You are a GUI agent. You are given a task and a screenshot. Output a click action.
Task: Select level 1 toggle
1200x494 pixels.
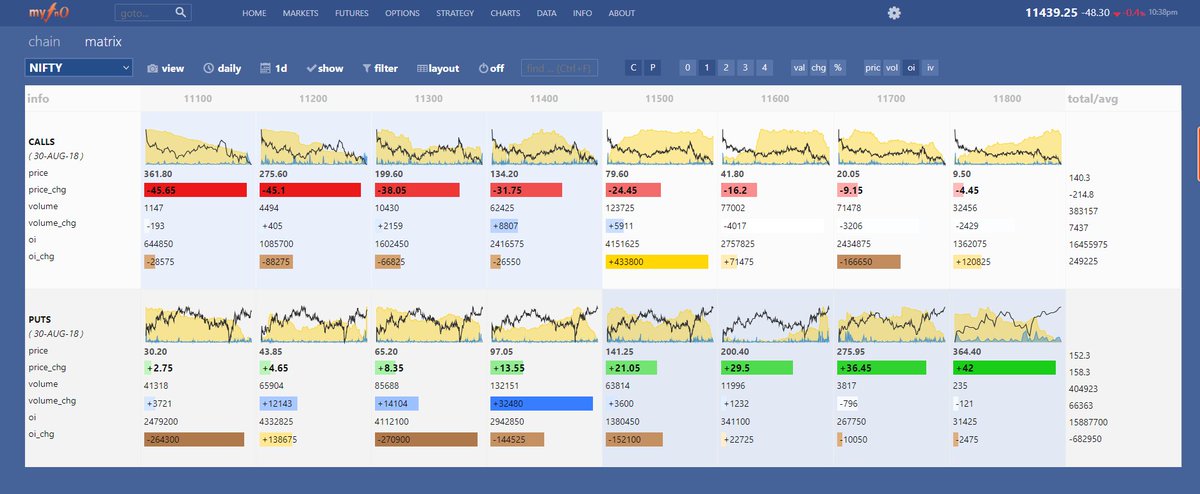pos(706,68)
